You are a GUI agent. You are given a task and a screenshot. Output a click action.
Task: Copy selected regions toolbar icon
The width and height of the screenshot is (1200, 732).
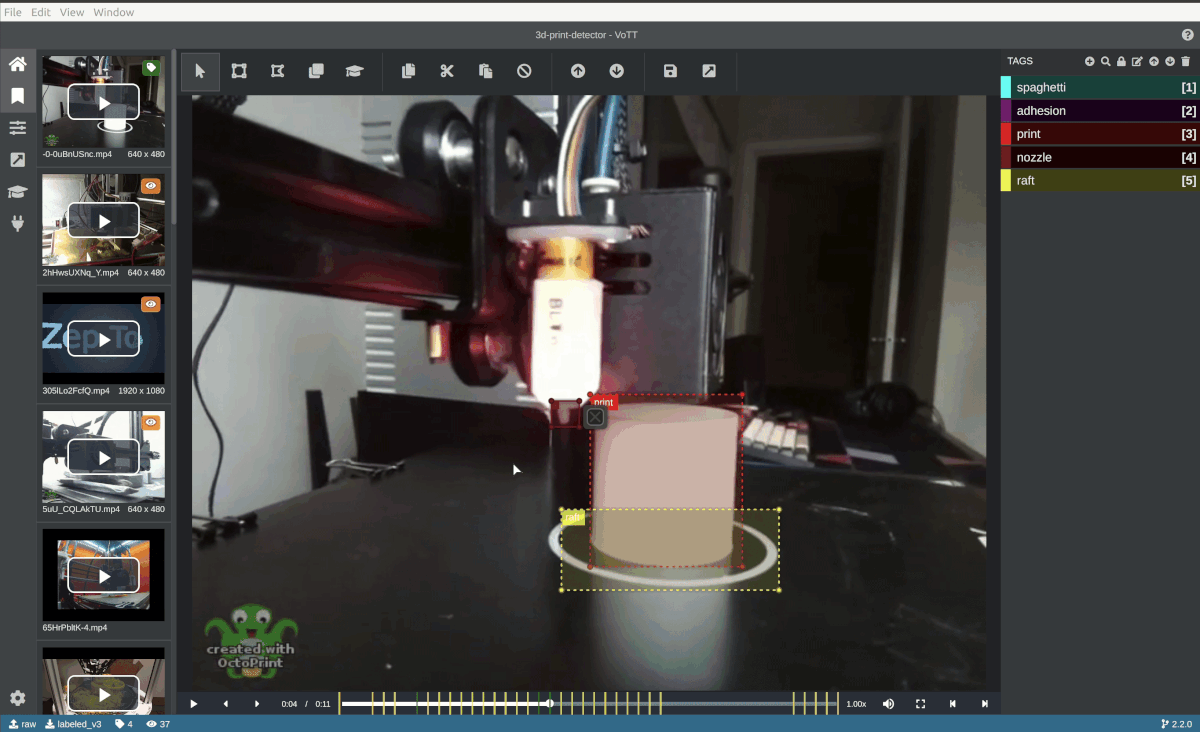click(x=408, y=71)
